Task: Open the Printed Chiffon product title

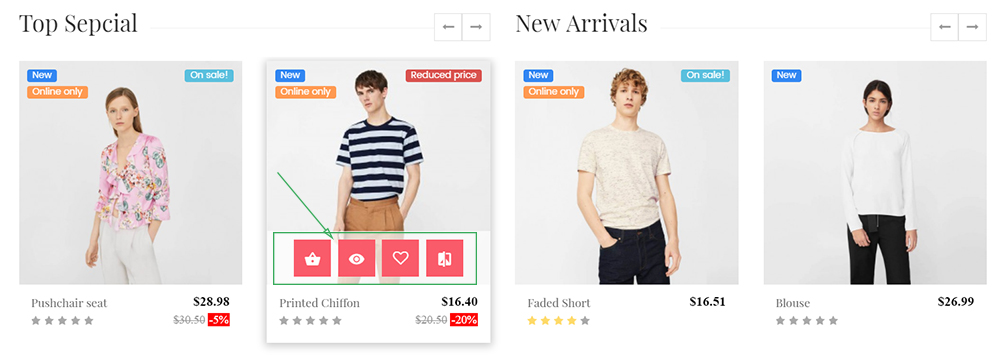Action: coord(320,303)
